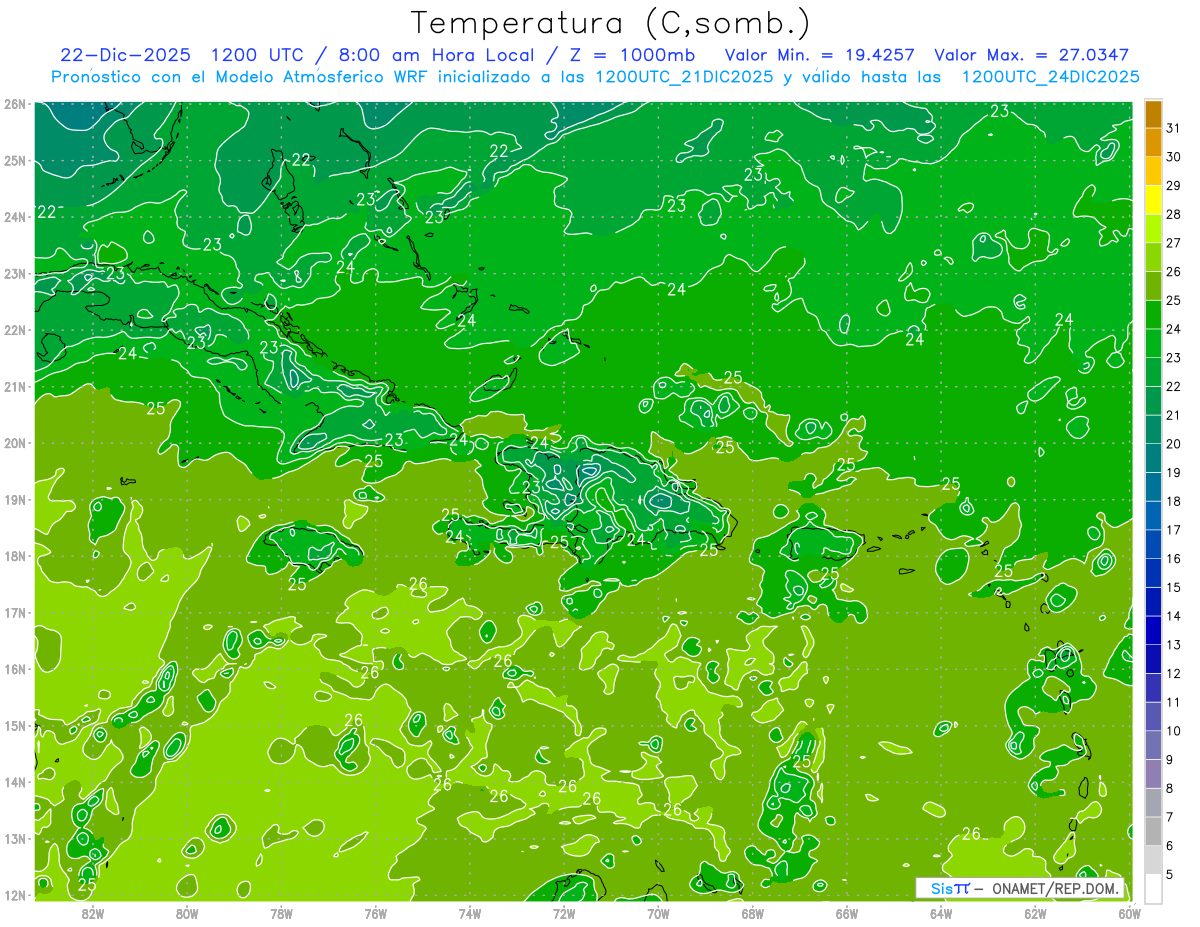Viewport: 1200px width, 927px height.
Task: Click the legend number '9'
Action: pyautogui.click(x=1171, y=759)
